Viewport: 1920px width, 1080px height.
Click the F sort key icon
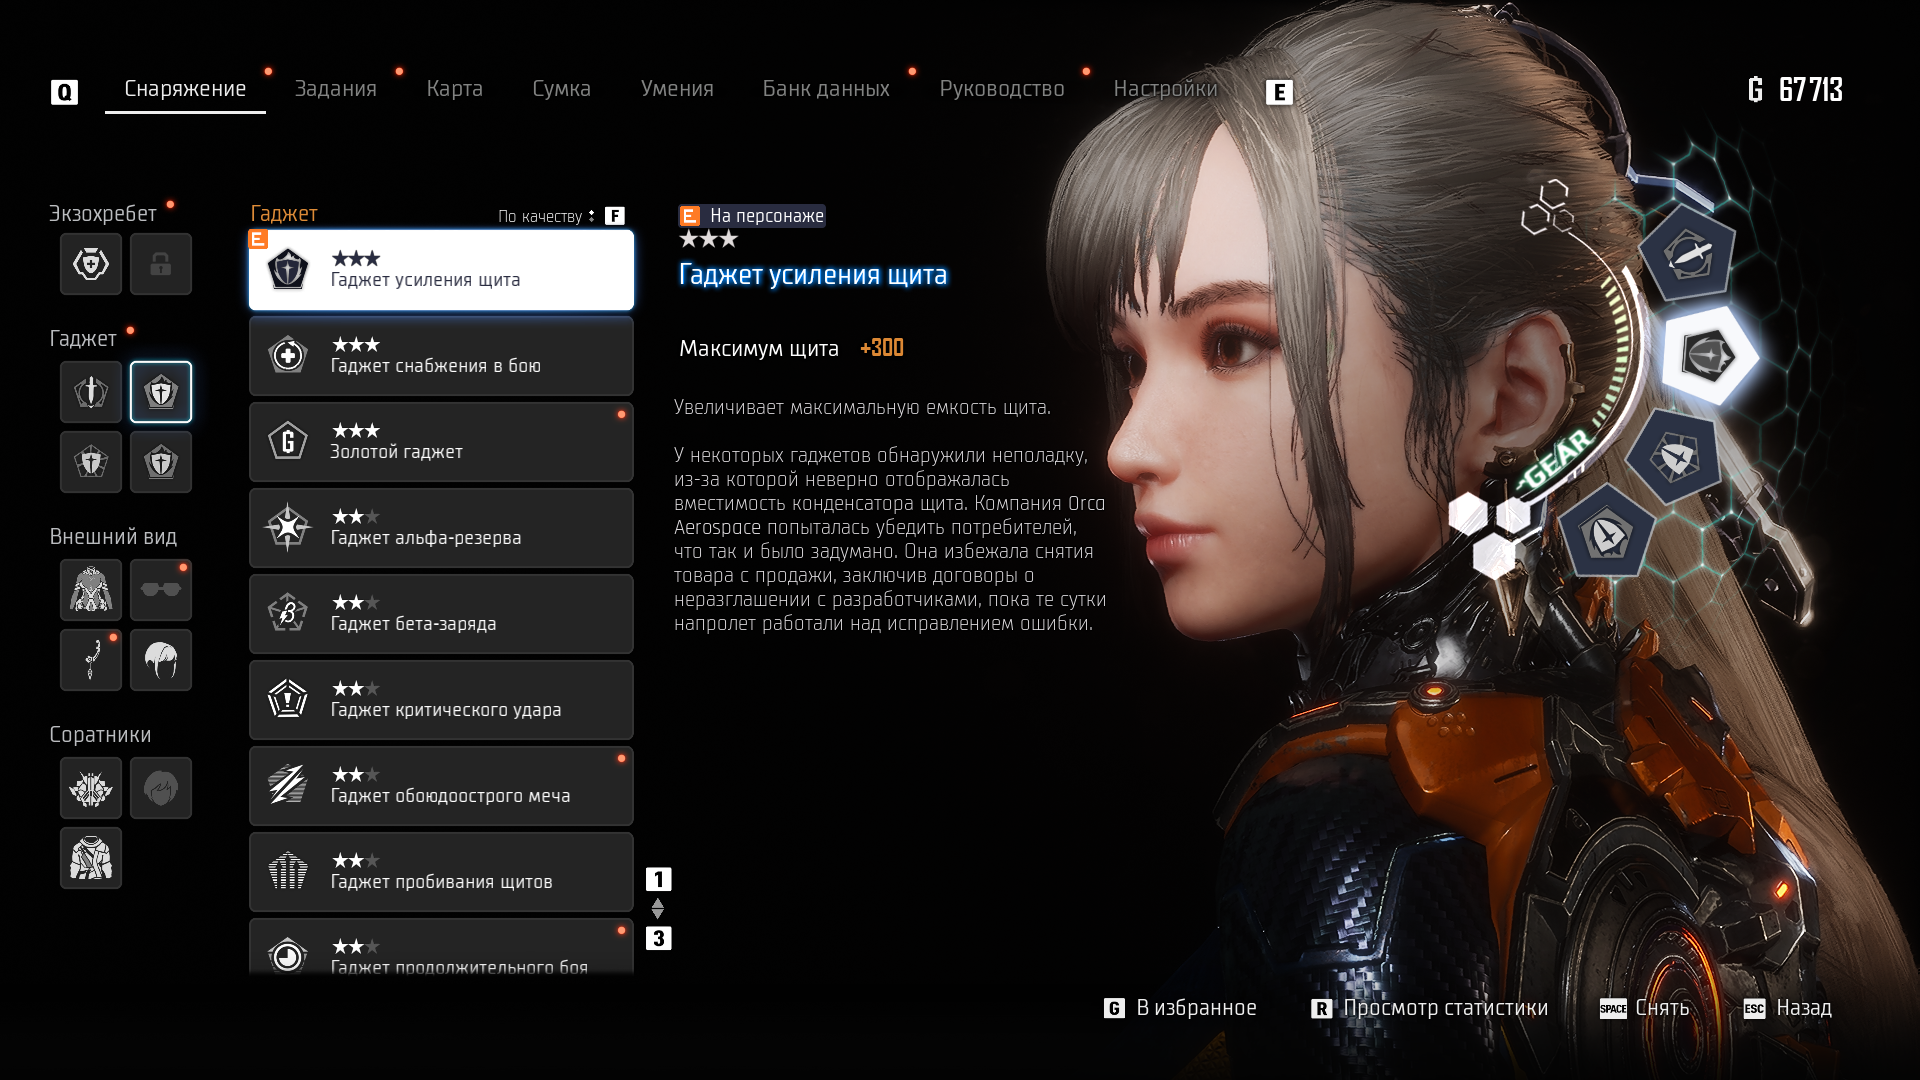pyautogui.click(x=615, y=216)
